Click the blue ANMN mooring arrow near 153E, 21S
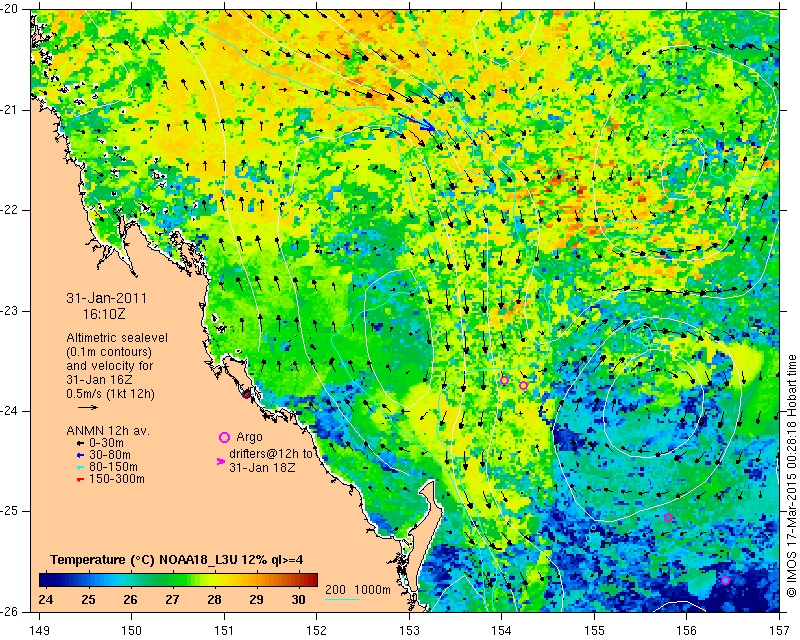 click(x=416, y=122)
